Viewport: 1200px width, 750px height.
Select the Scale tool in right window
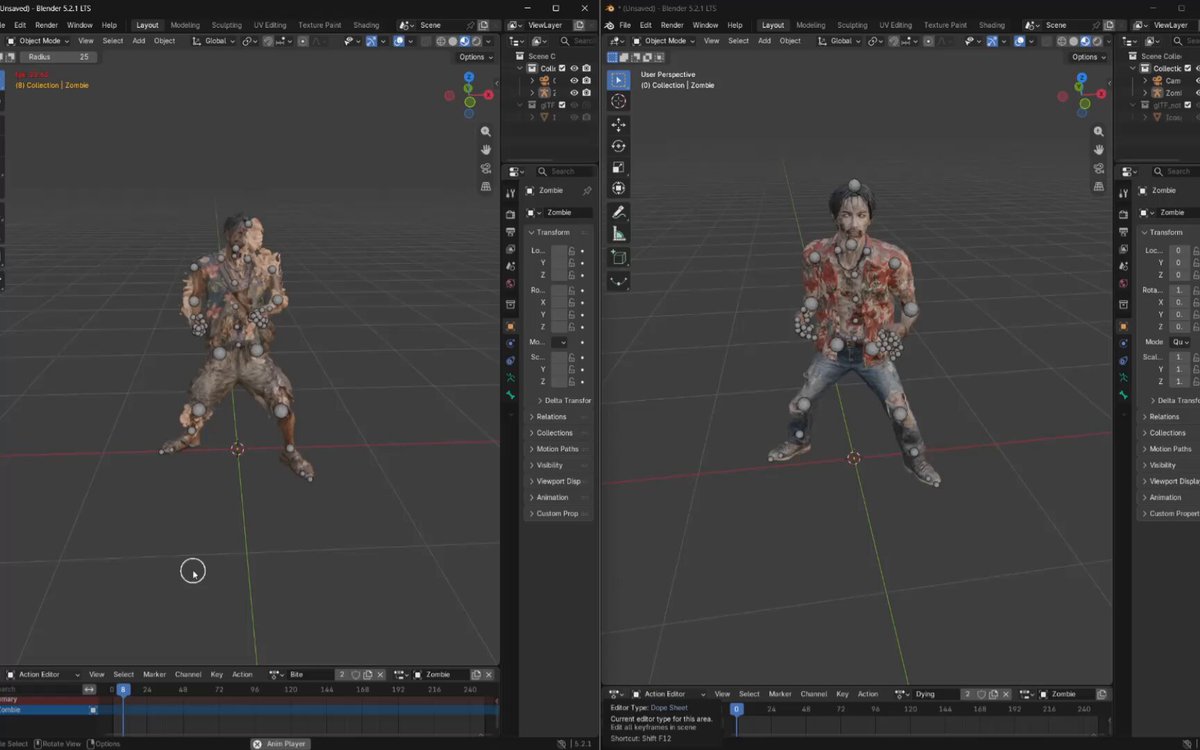(618, 167)
